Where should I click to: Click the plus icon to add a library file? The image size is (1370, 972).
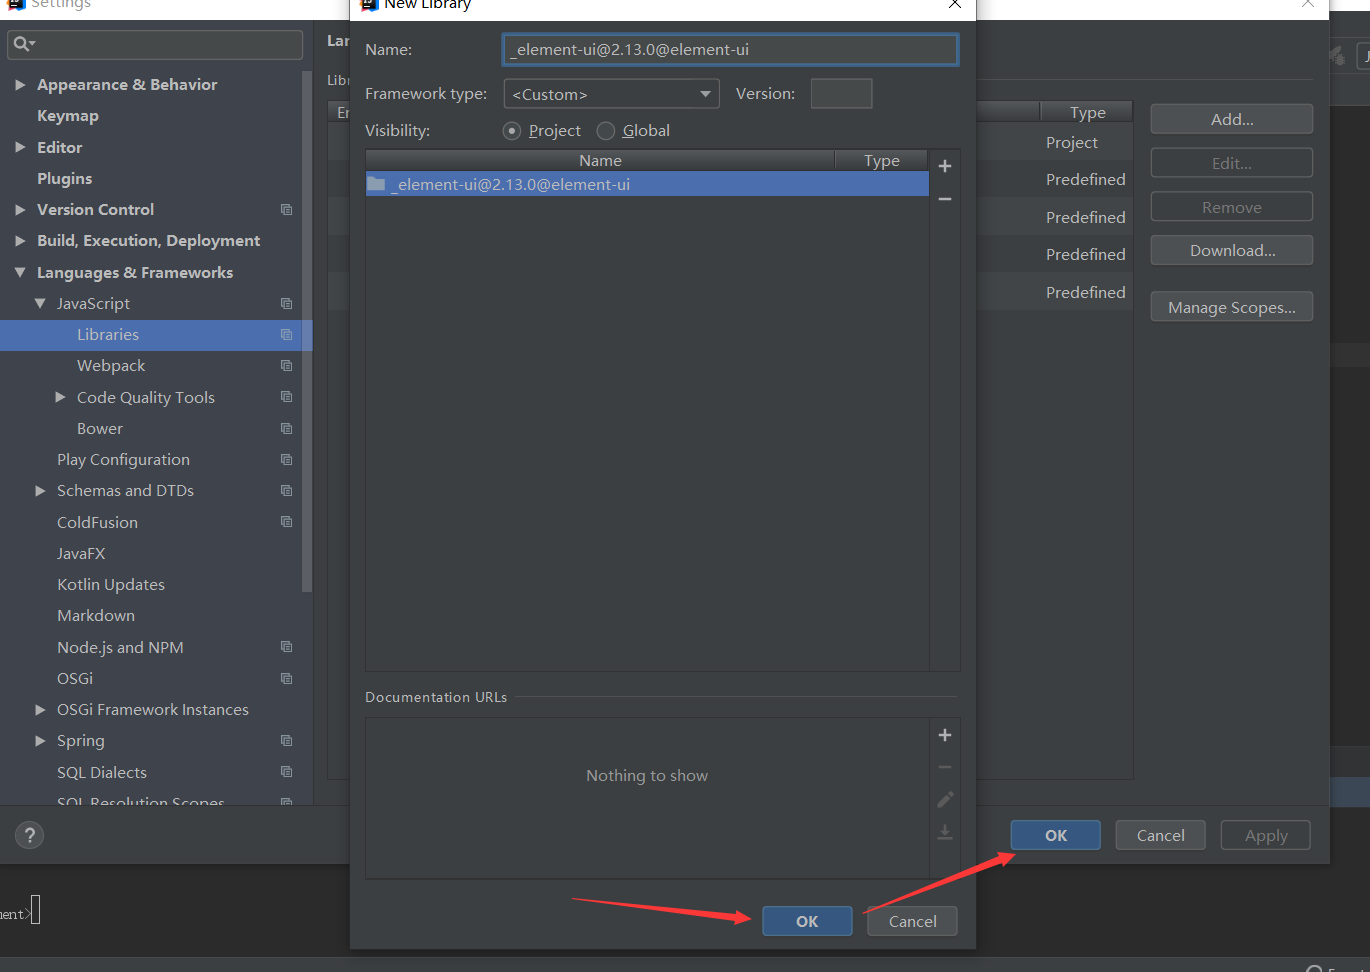[x=944, y=165]
